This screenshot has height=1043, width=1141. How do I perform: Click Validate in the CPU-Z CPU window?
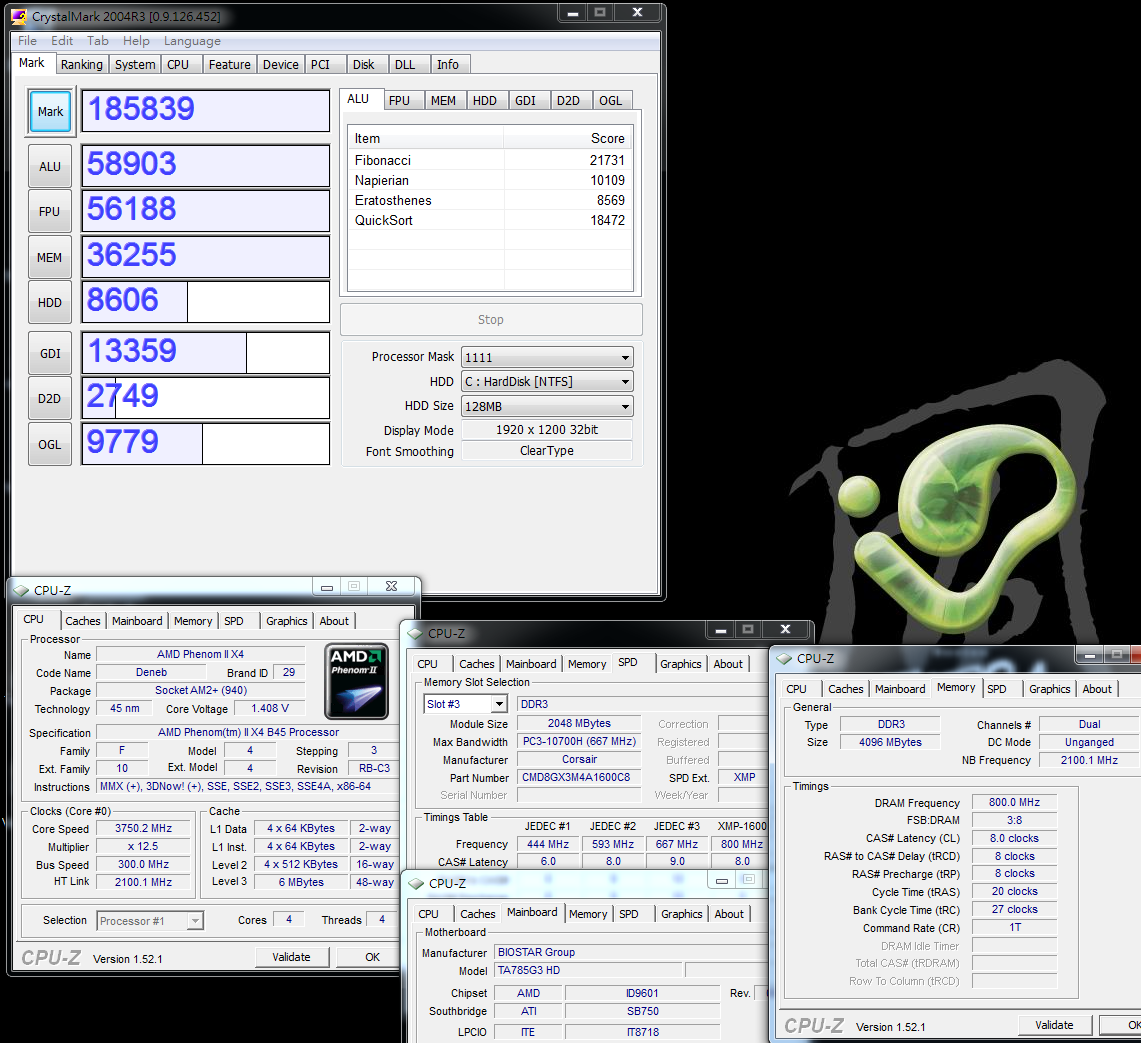tap(292, 957)
